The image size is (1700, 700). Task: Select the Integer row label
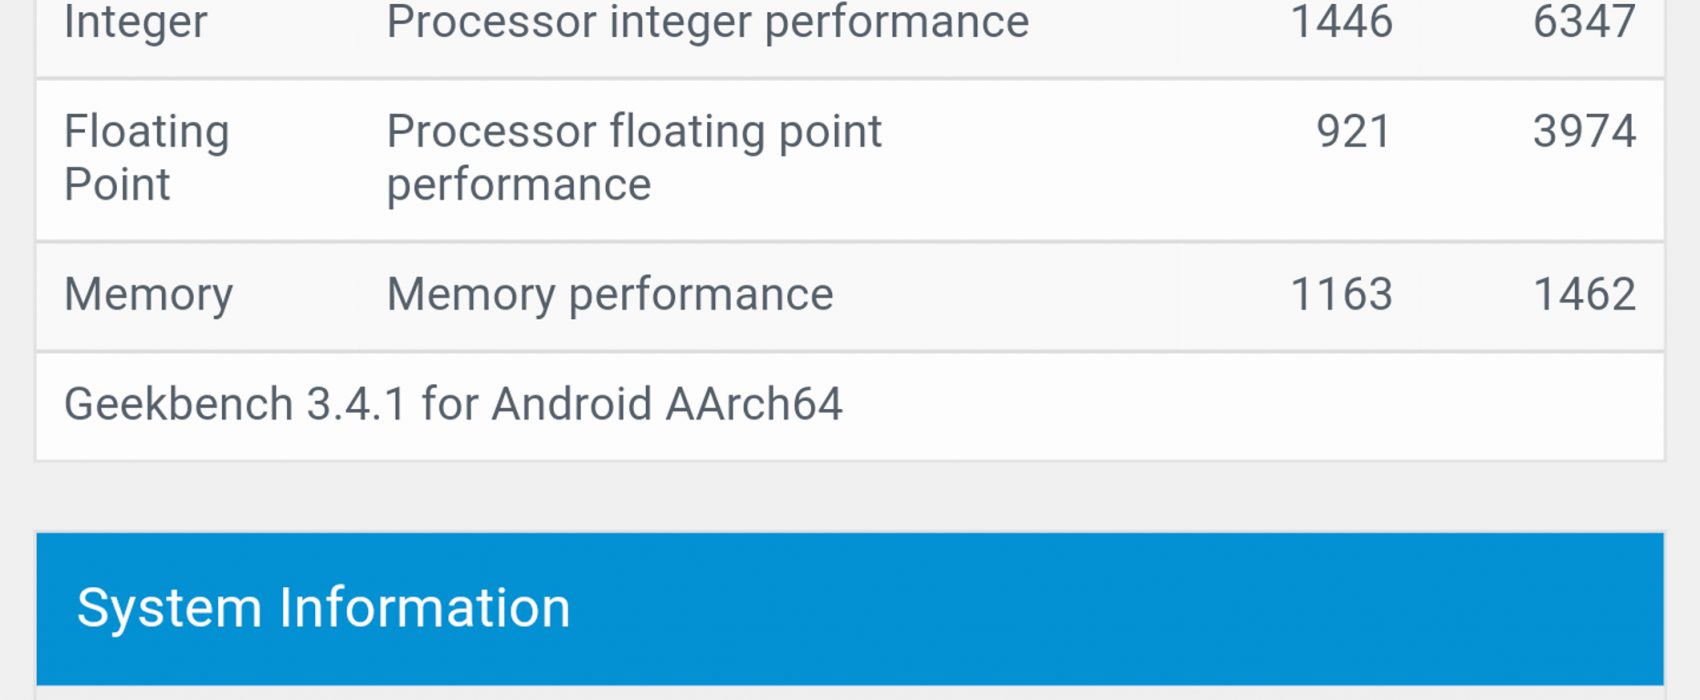[x=135, y=22]
